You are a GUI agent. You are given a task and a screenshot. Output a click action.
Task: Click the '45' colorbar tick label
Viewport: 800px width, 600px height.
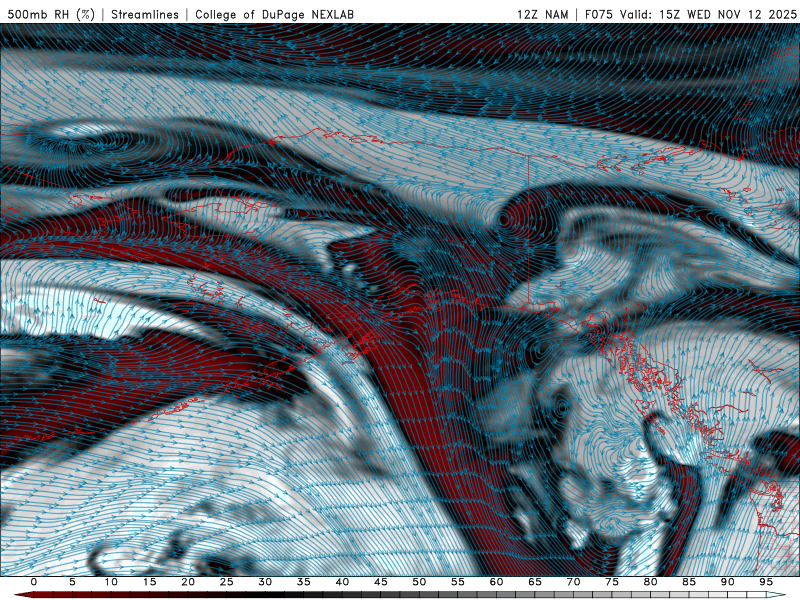click(x=381, y=582)
